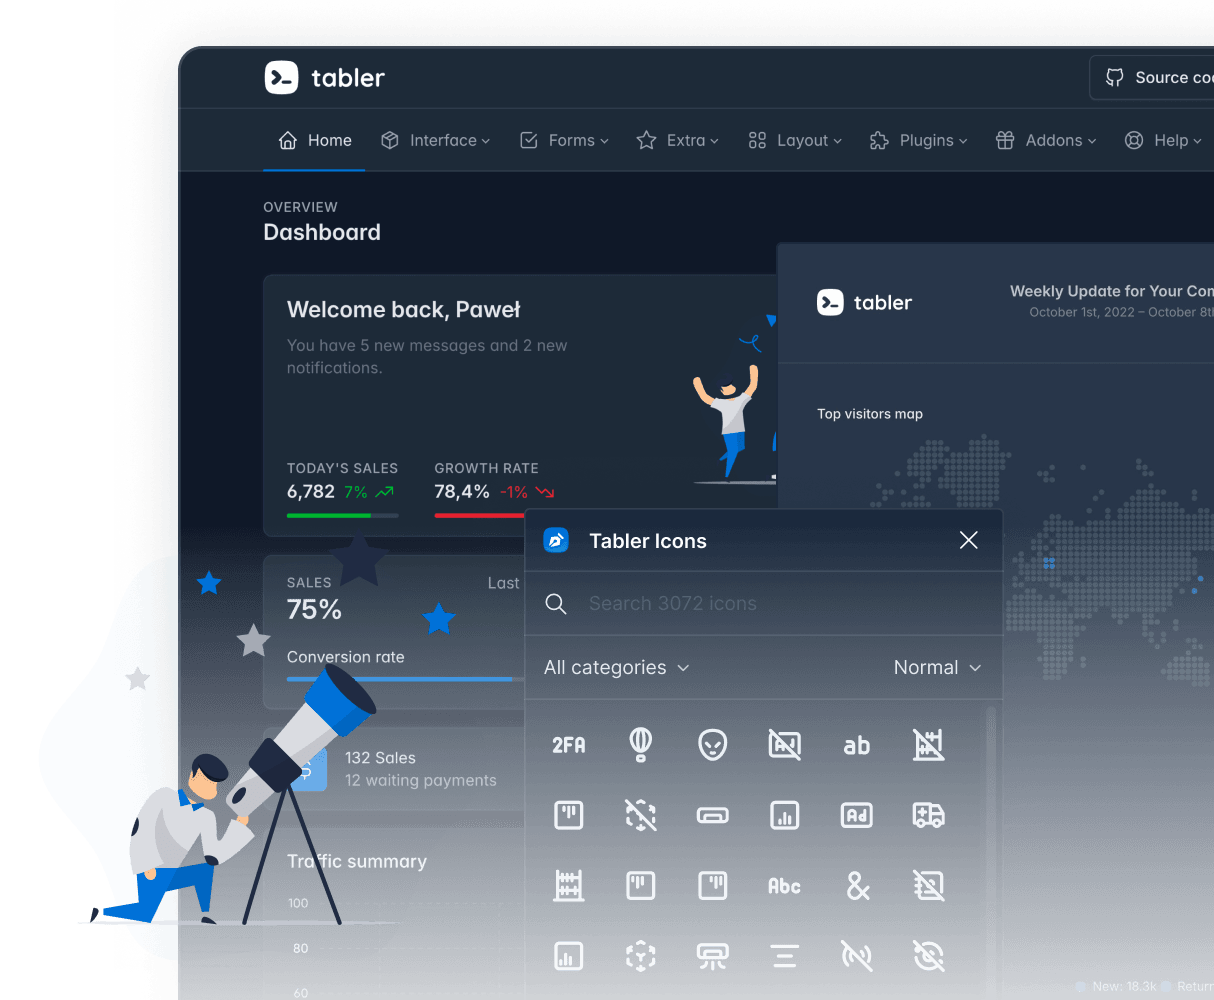Image resolution: width=1214 pixels, height=1000 pixels.
Task: Close the Tabler Icons dialog
Action: click(968, 540)
